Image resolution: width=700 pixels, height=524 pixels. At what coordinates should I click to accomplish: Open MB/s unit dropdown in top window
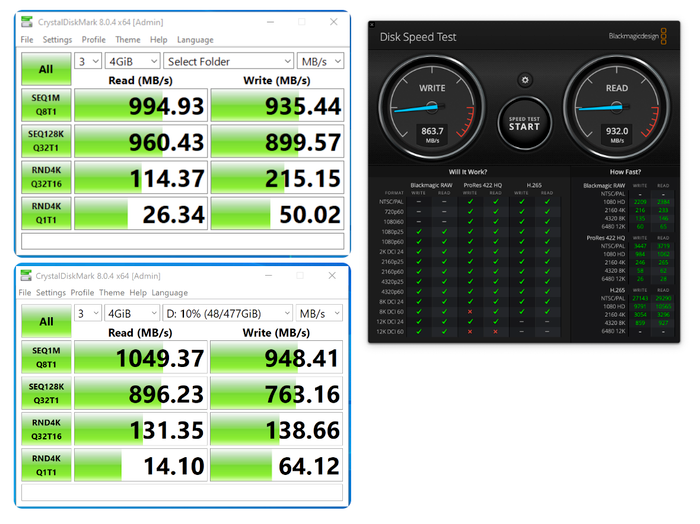[321, 61]
